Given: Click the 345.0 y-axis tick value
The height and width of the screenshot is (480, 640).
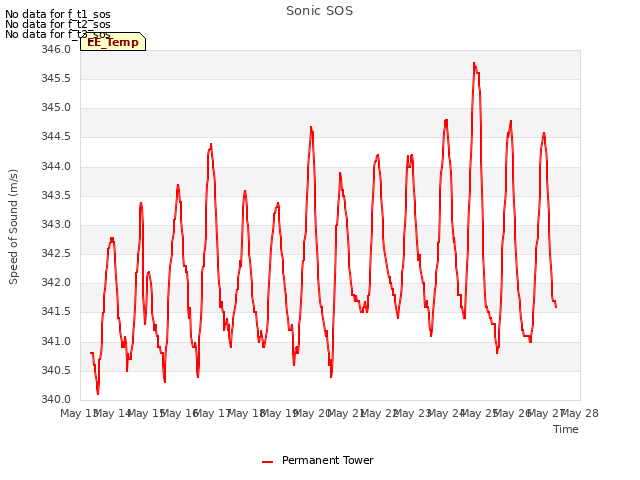Looking at the screenshot, I should tap(56, 108).
